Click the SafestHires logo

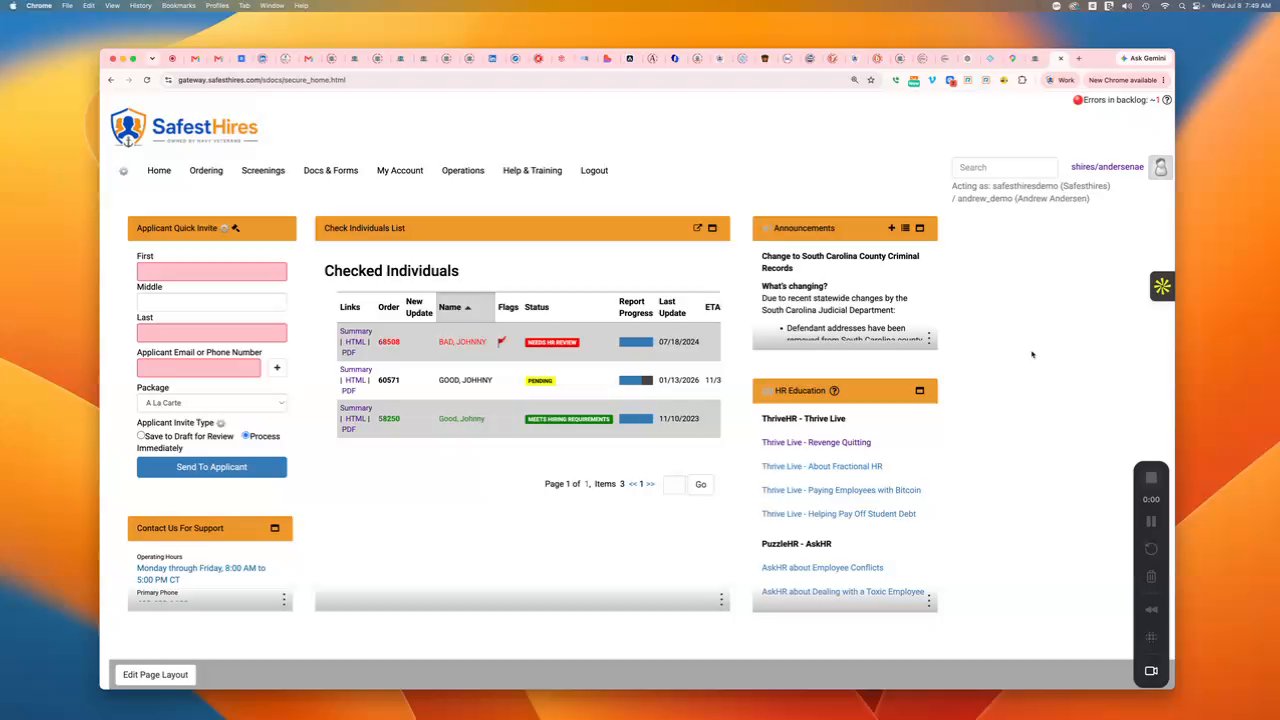184,128
